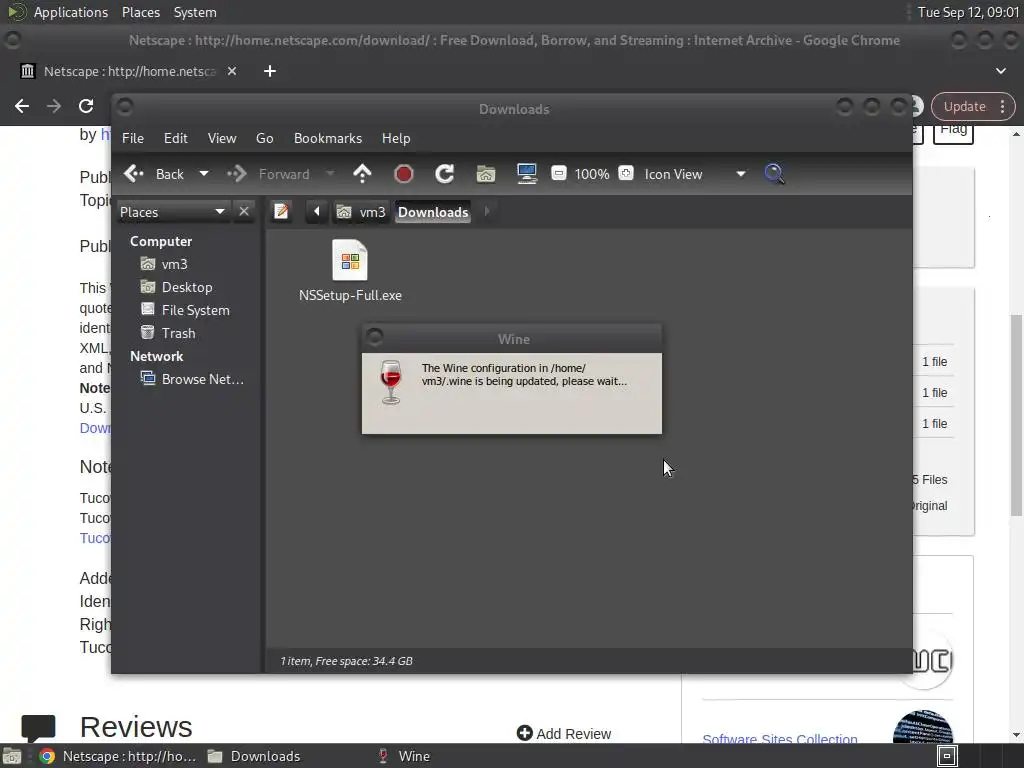Viewport: 1024px width, 768px height.
Task: Click the wine glass icon in the dialog
Action: (x=391, y=382)
